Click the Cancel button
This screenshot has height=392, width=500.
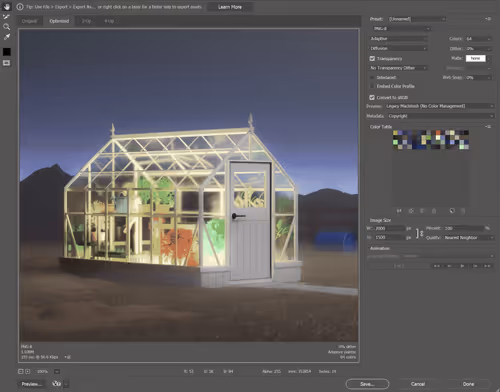coord(418,384)
